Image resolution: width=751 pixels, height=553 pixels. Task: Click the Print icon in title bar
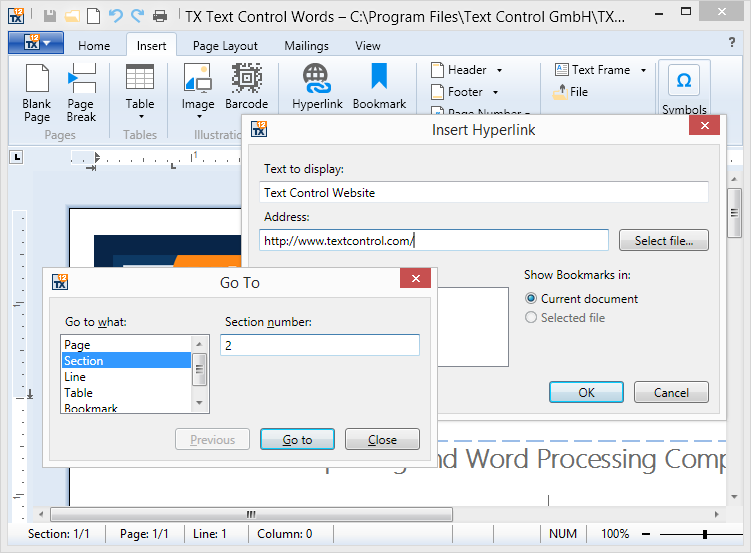160,16
